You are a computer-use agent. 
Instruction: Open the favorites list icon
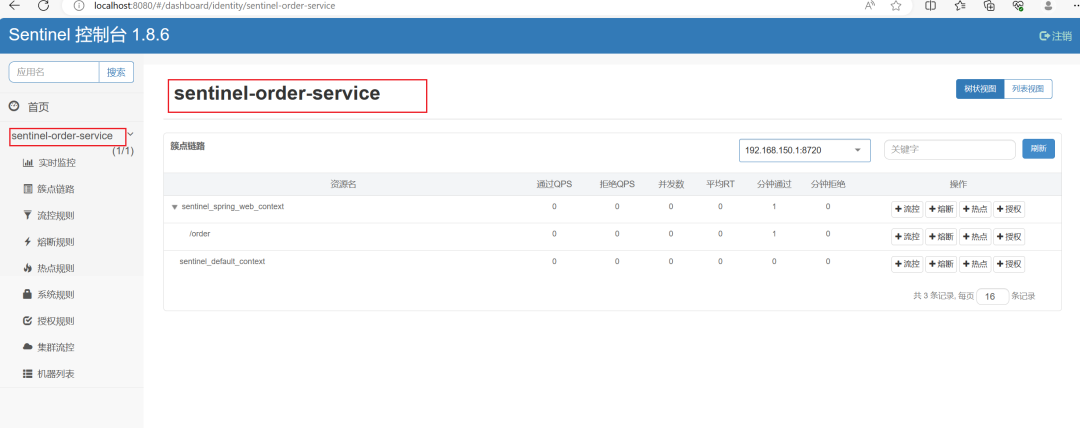(x=961, y=6)
